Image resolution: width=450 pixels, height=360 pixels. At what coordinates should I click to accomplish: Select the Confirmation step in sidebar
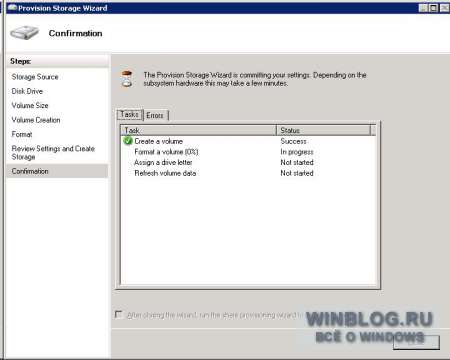click(57, 171)
